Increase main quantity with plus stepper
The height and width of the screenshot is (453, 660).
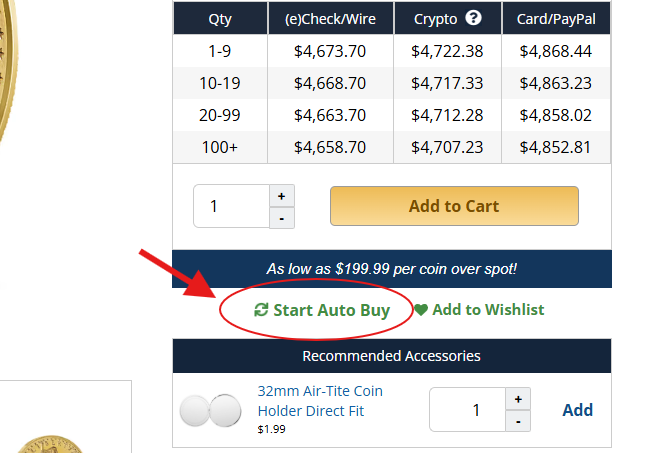click(282, 196)
